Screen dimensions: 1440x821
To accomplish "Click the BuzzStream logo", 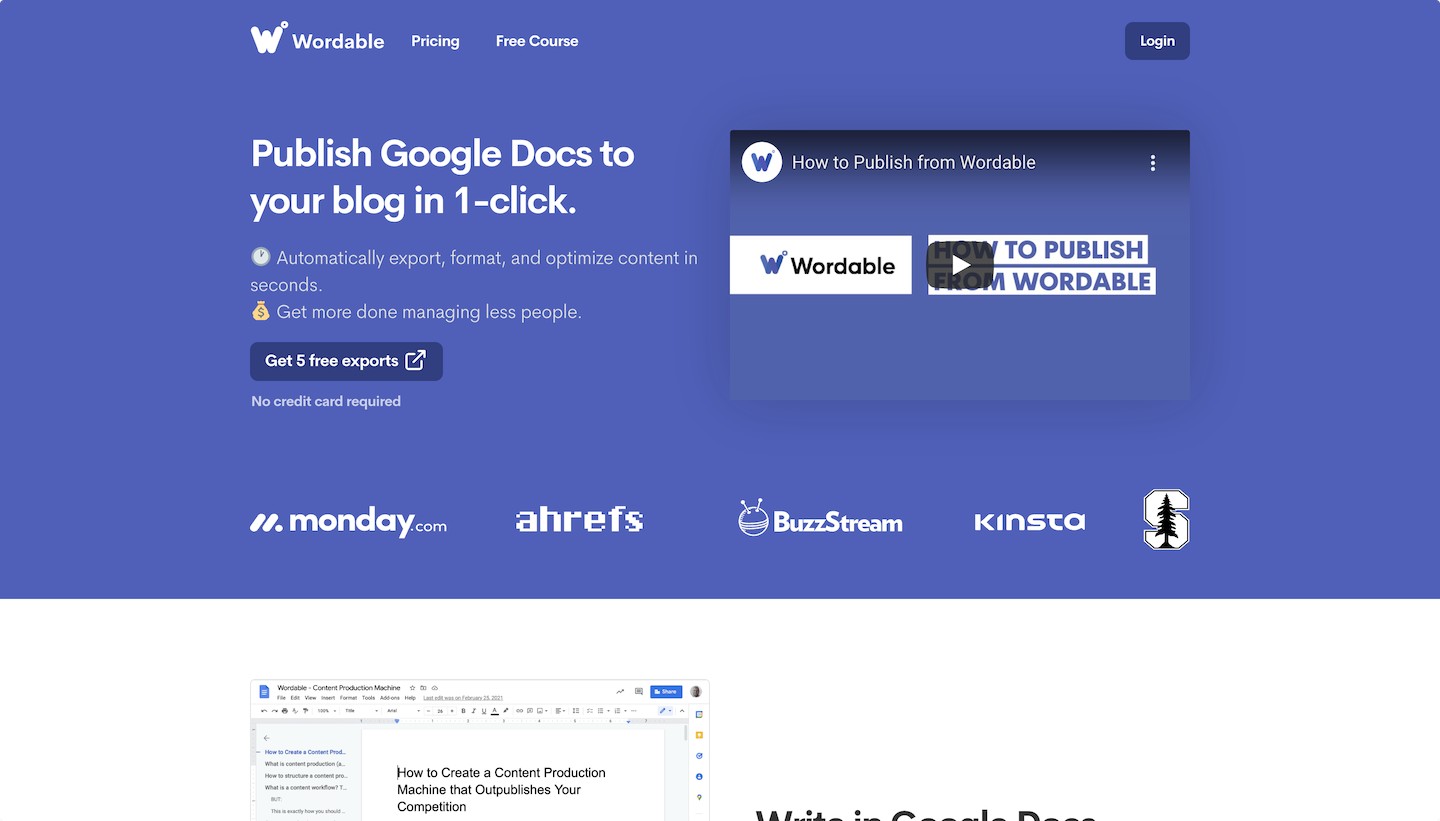I will click(x=820, y=518).
